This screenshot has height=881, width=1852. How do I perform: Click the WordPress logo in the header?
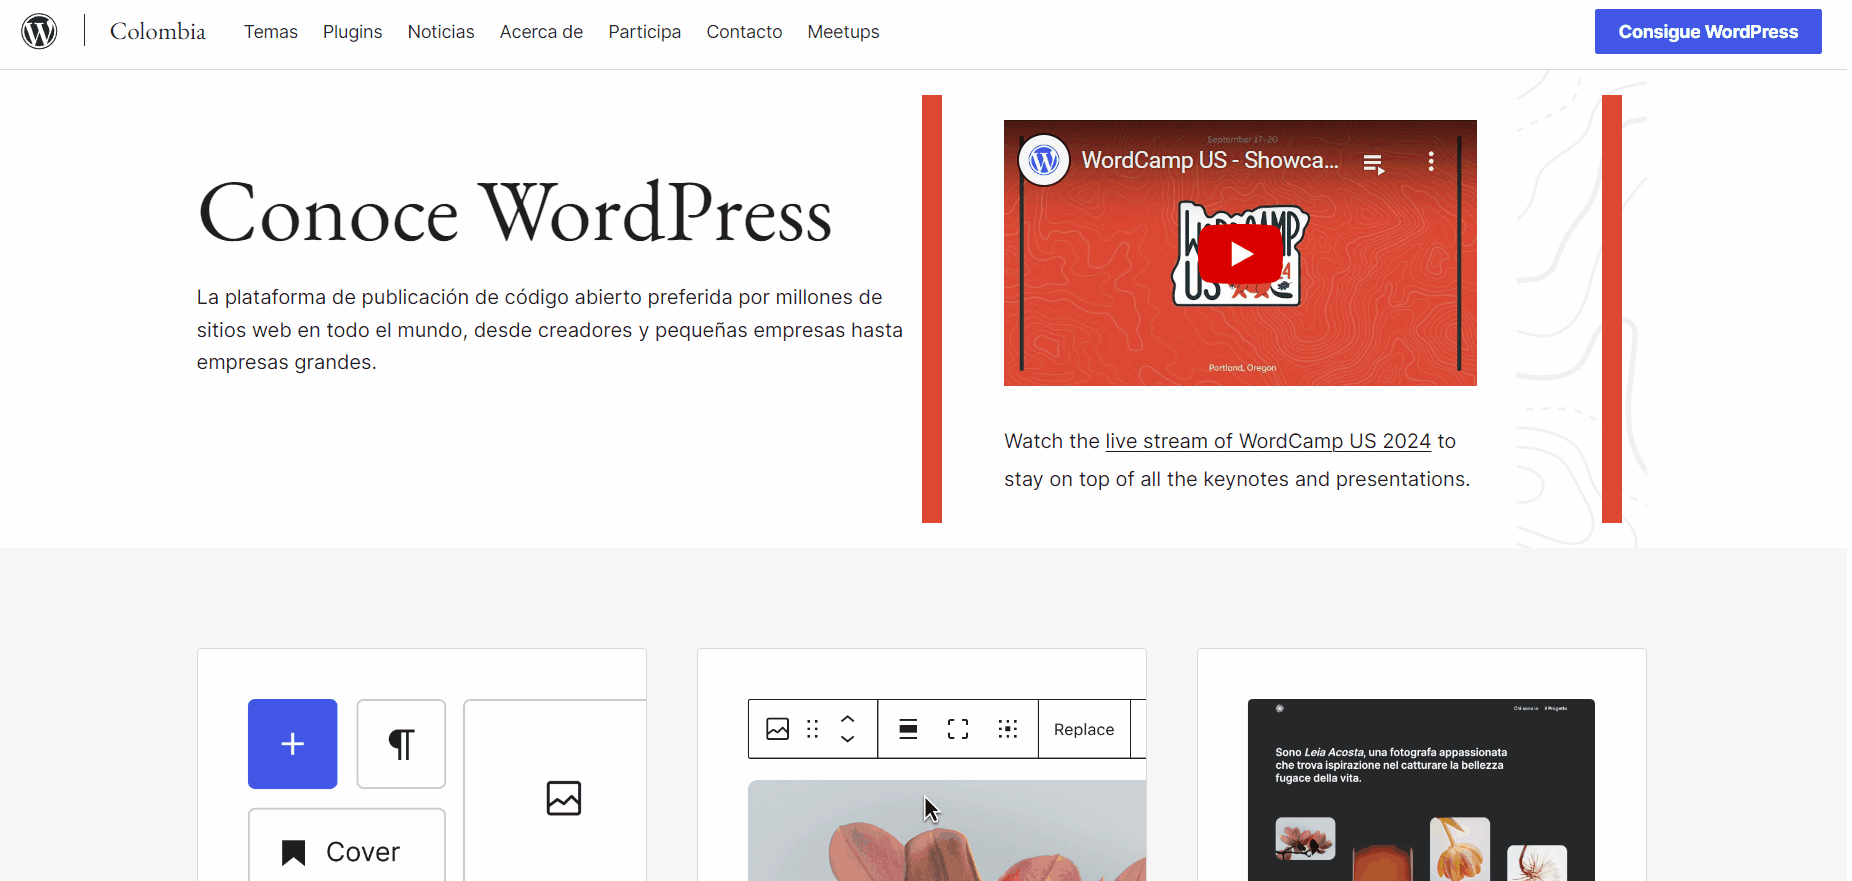coord(39,31)
